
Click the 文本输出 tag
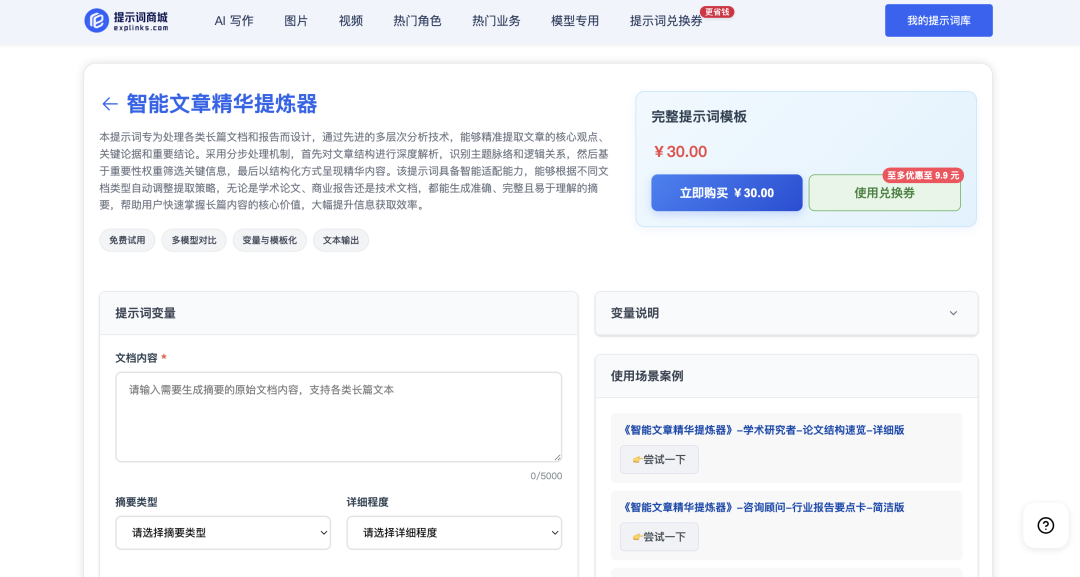pyautogui.click(x=341, y=240)
